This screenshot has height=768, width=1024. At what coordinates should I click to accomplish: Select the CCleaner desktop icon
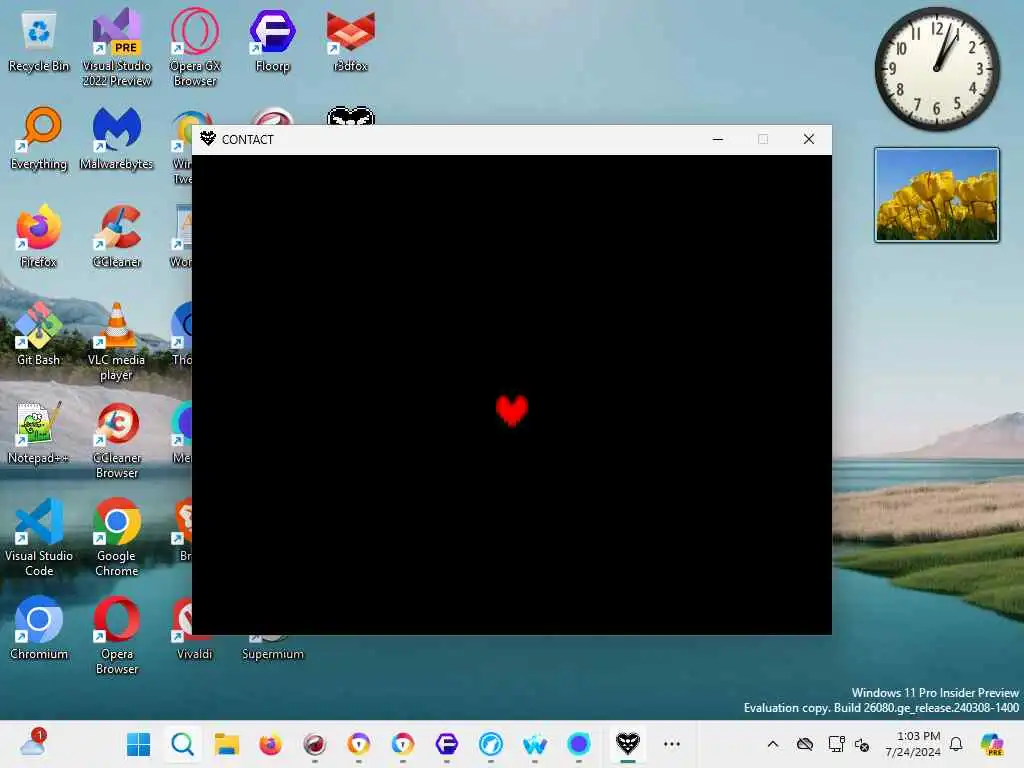[x=116, y=236]
